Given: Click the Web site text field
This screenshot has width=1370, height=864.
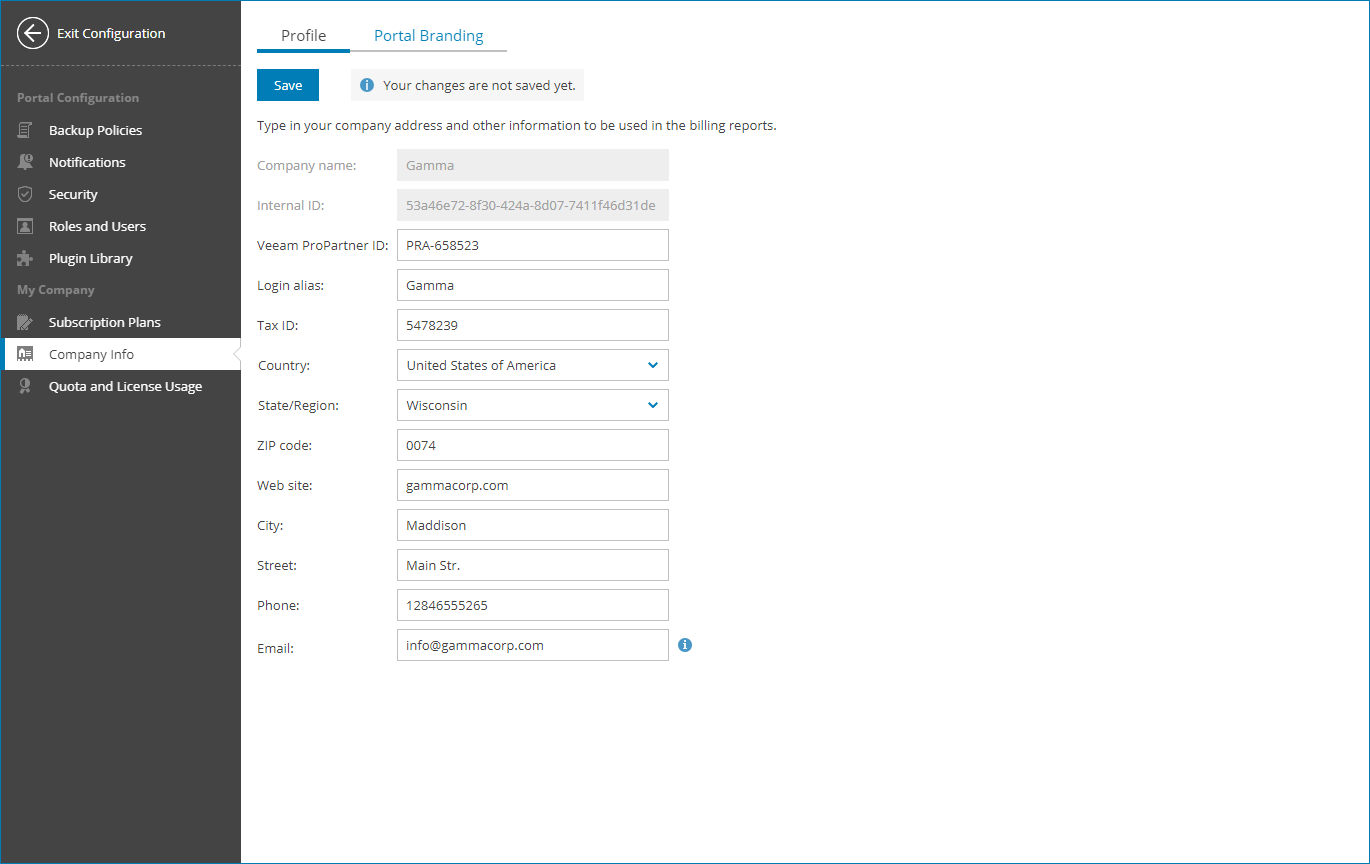Looking at the screenshot, I should click(x=532, y=485).
